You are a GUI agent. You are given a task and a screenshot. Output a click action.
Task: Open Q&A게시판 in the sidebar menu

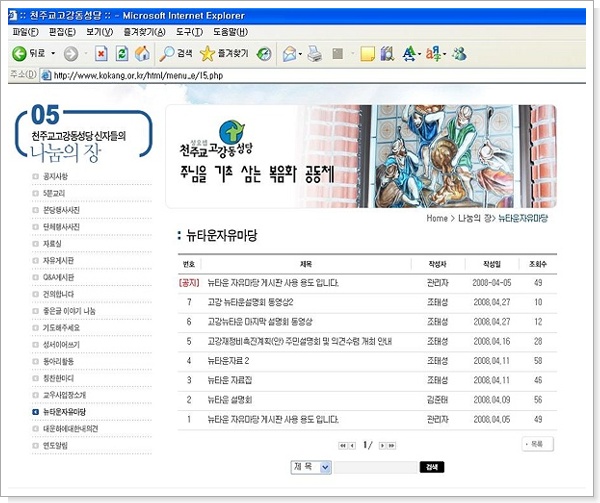tap(58, 277)
